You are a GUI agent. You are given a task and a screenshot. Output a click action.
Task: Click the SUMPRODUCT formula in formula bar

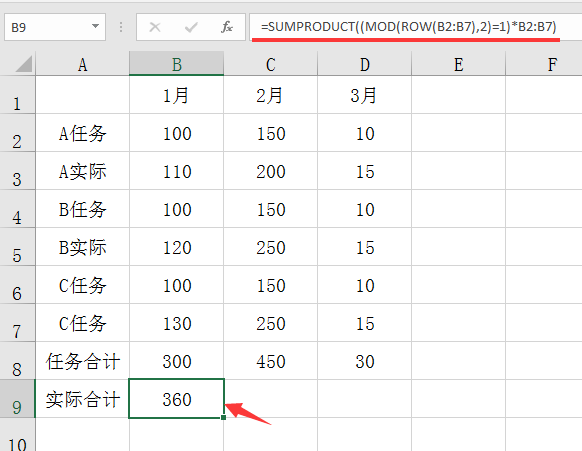(408, 27)
